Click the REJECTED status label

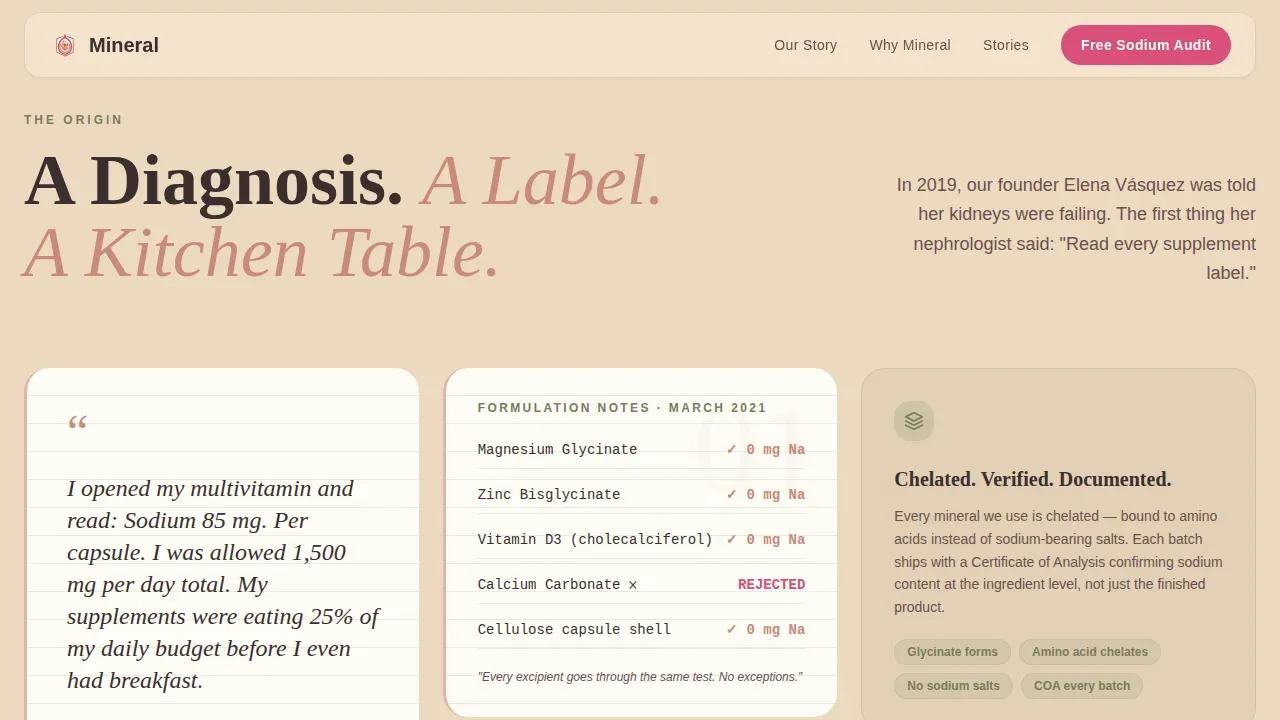pyautogui.click(x=771, y=585)
